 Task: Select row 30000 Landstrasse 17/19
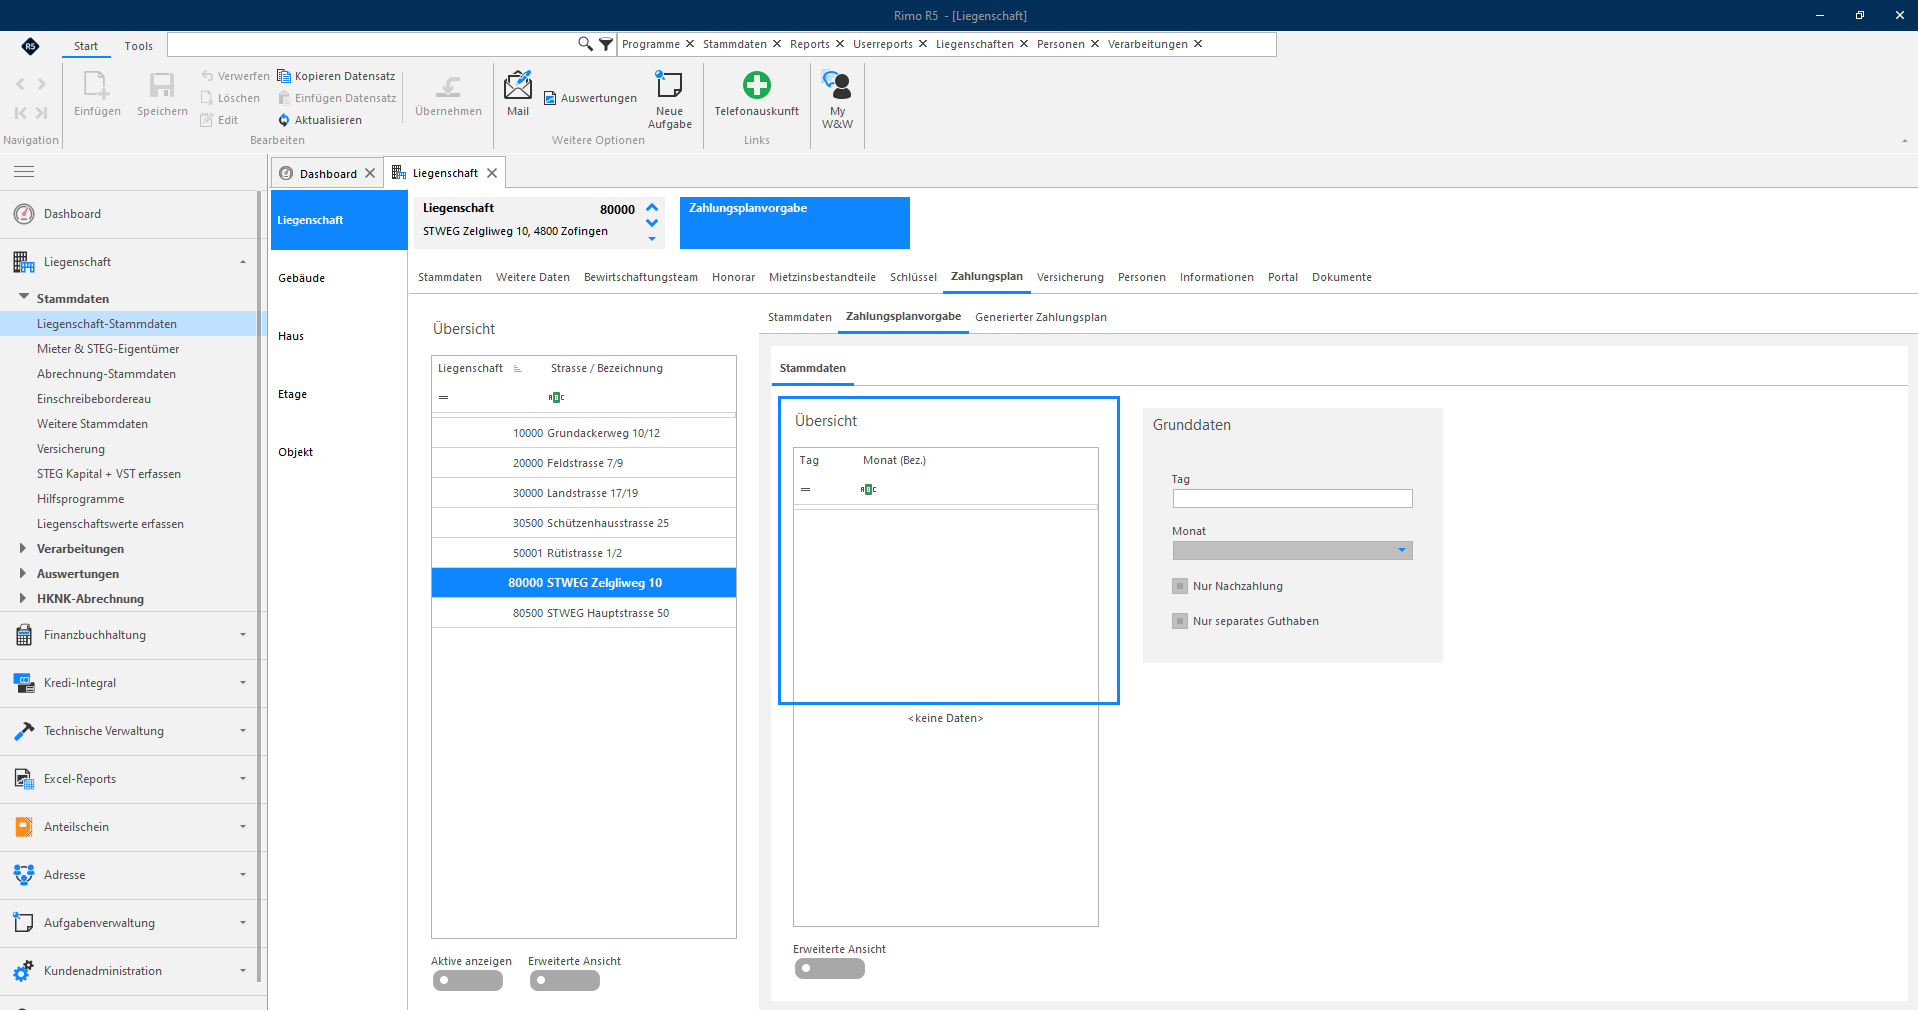[584, 493]
